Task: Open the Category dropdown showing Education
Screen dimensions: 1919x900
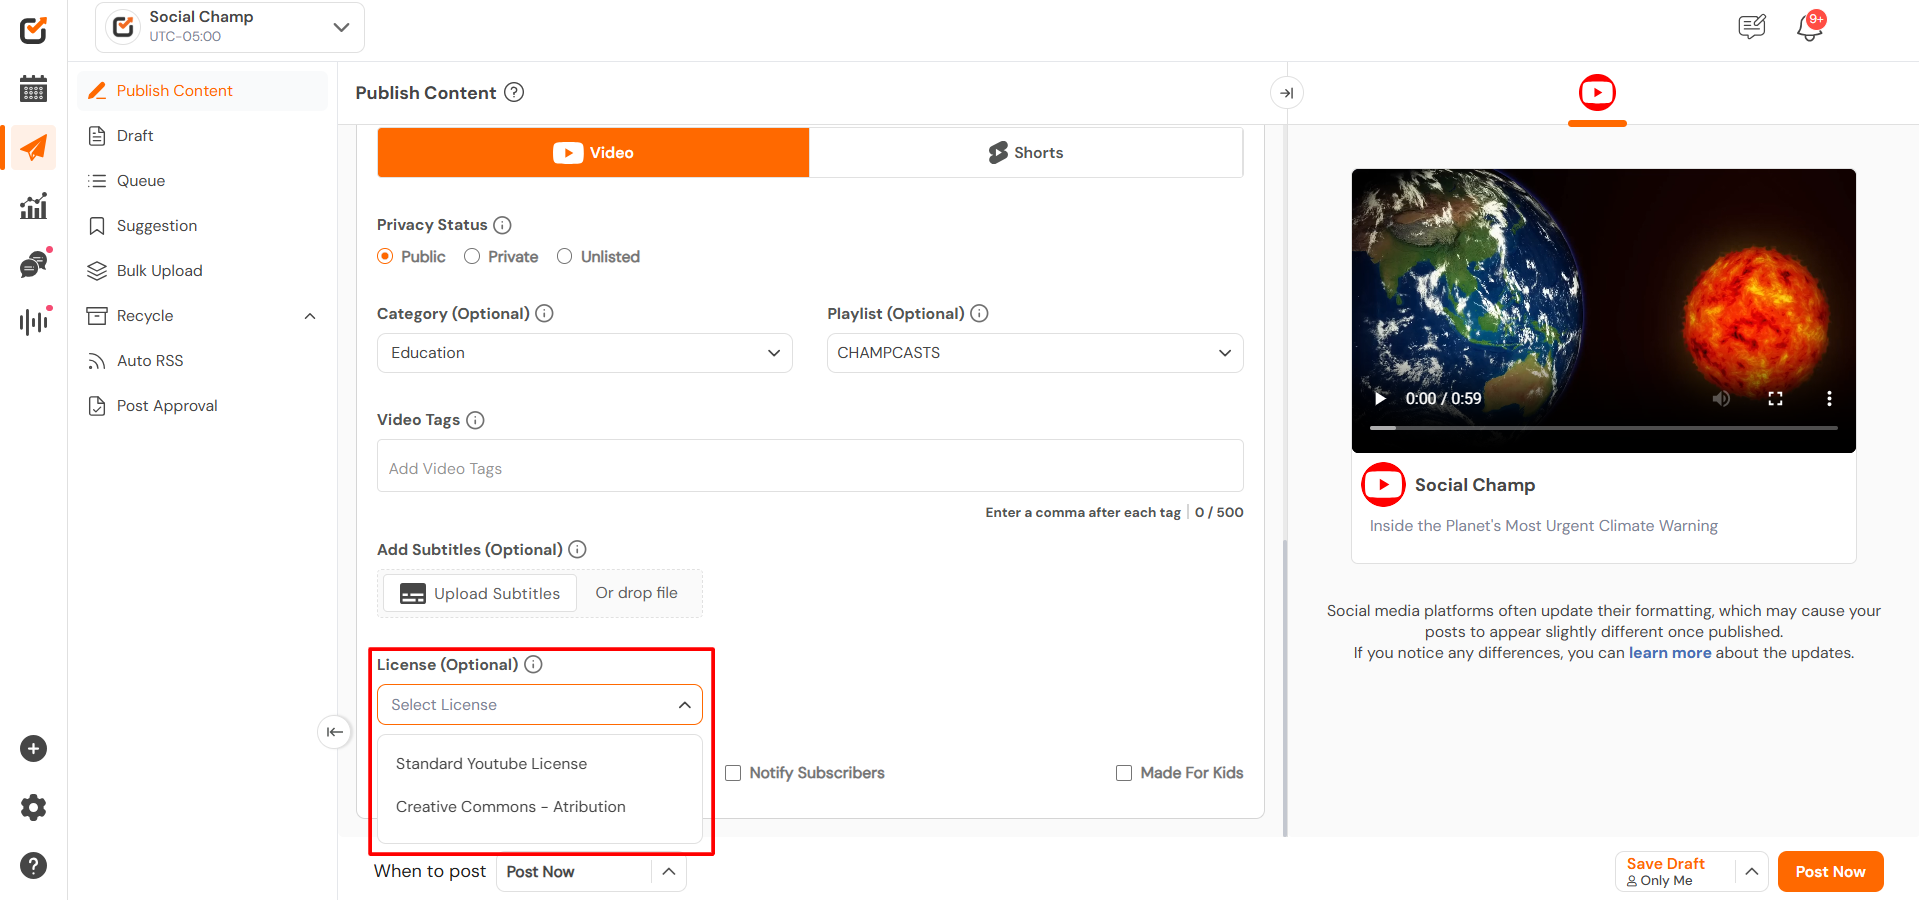Action: [x=584, y=353]
